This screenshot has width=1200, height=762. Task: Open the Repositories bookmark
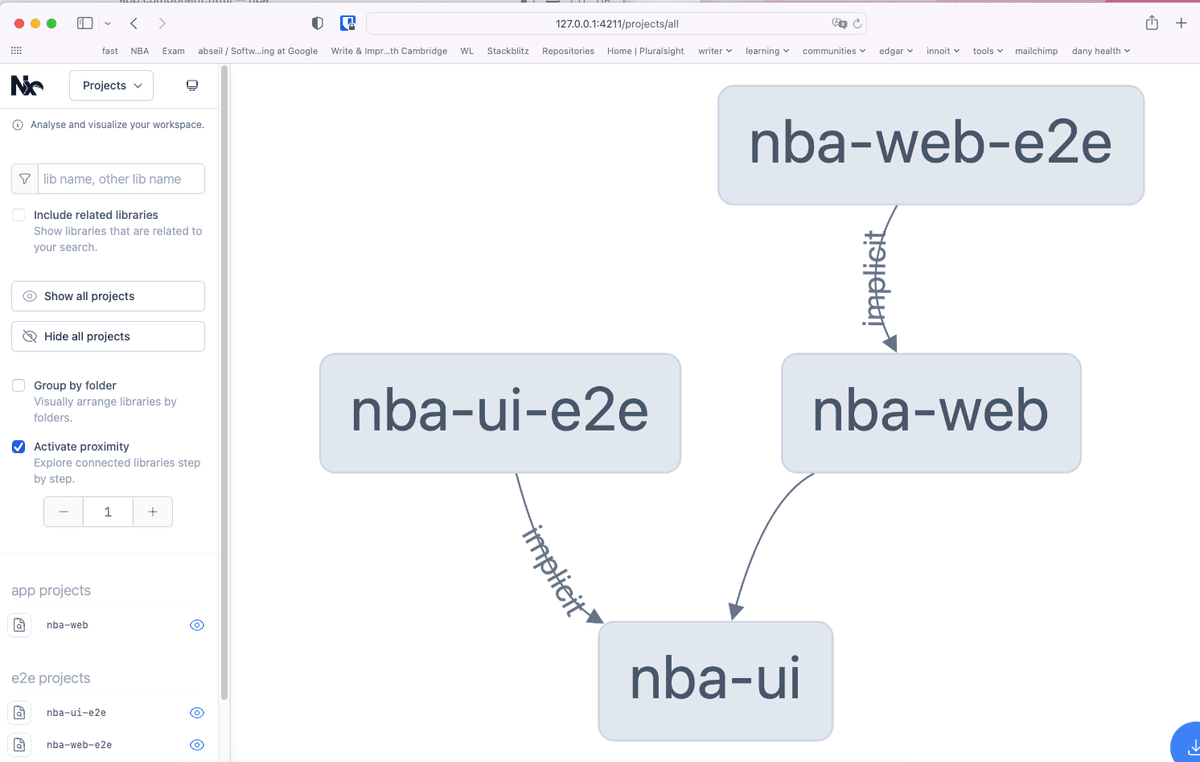coord(568,51)
